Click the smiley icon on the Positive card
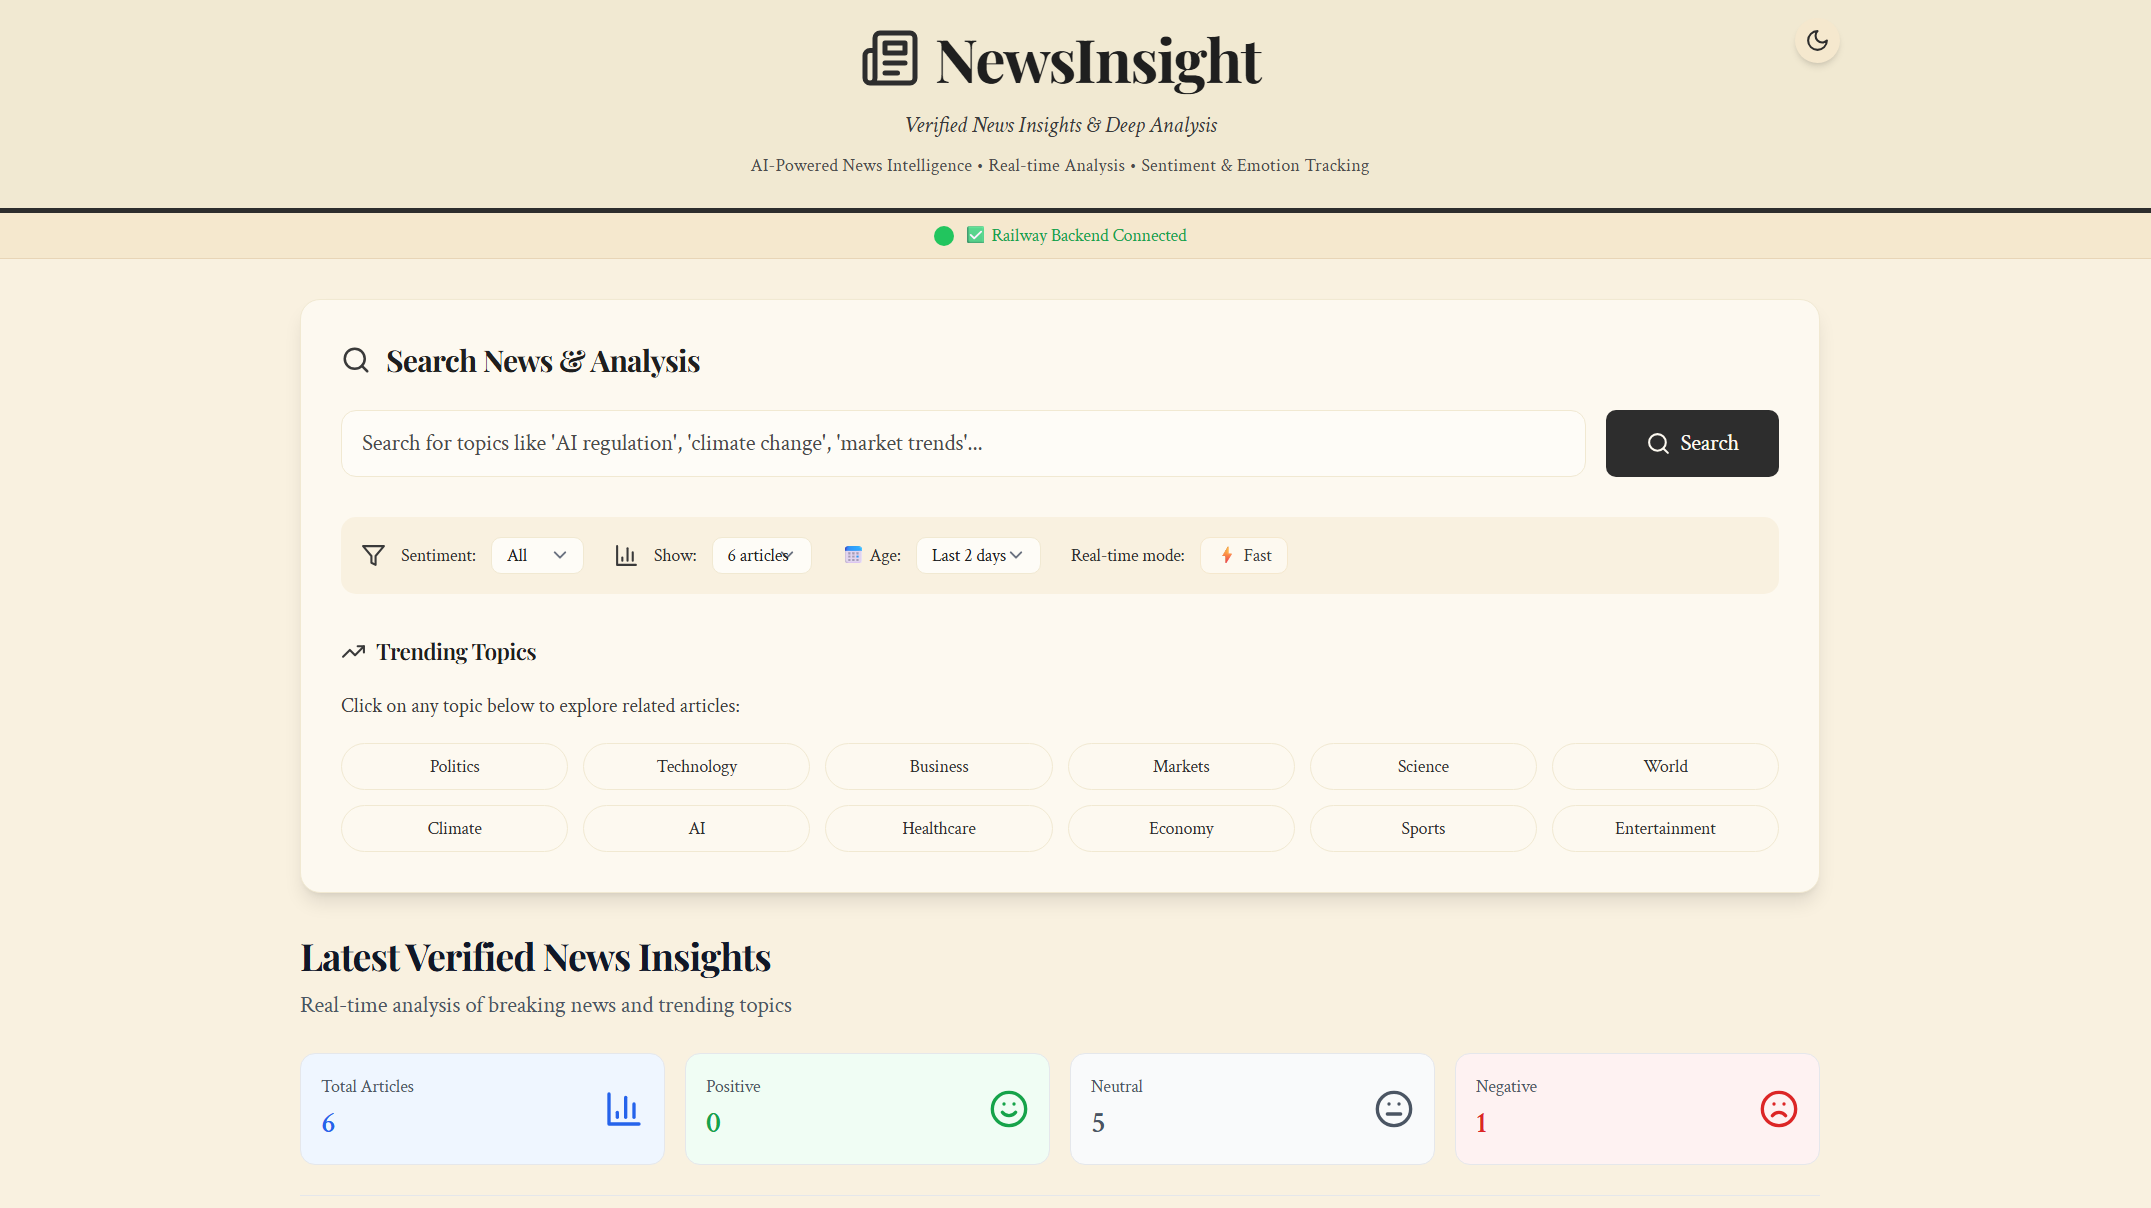2151x1208 pixels. (1009, 1108)
